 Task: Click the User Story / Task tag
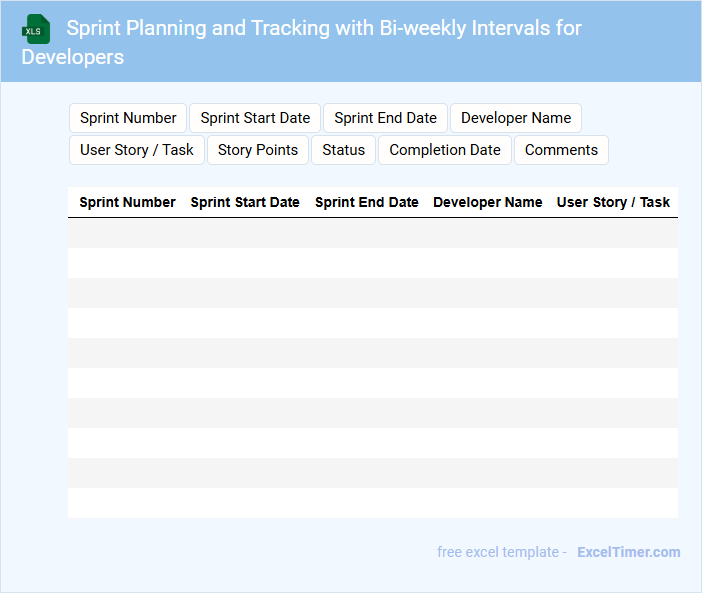(137, 150)
